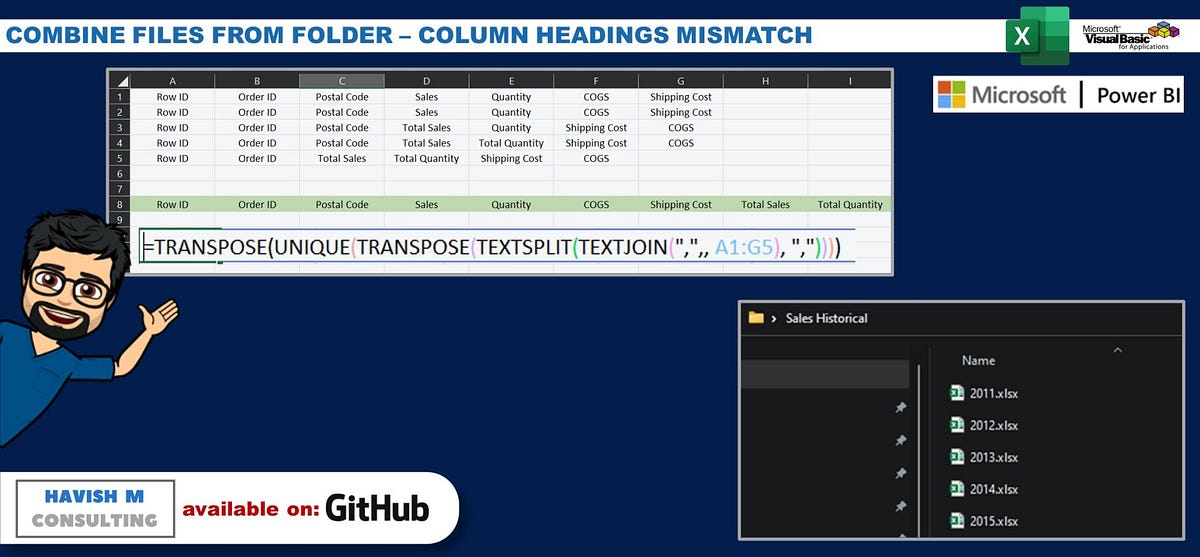Select row header 5
This screenshot has width=1200, height=557.
tap(120, 158)
